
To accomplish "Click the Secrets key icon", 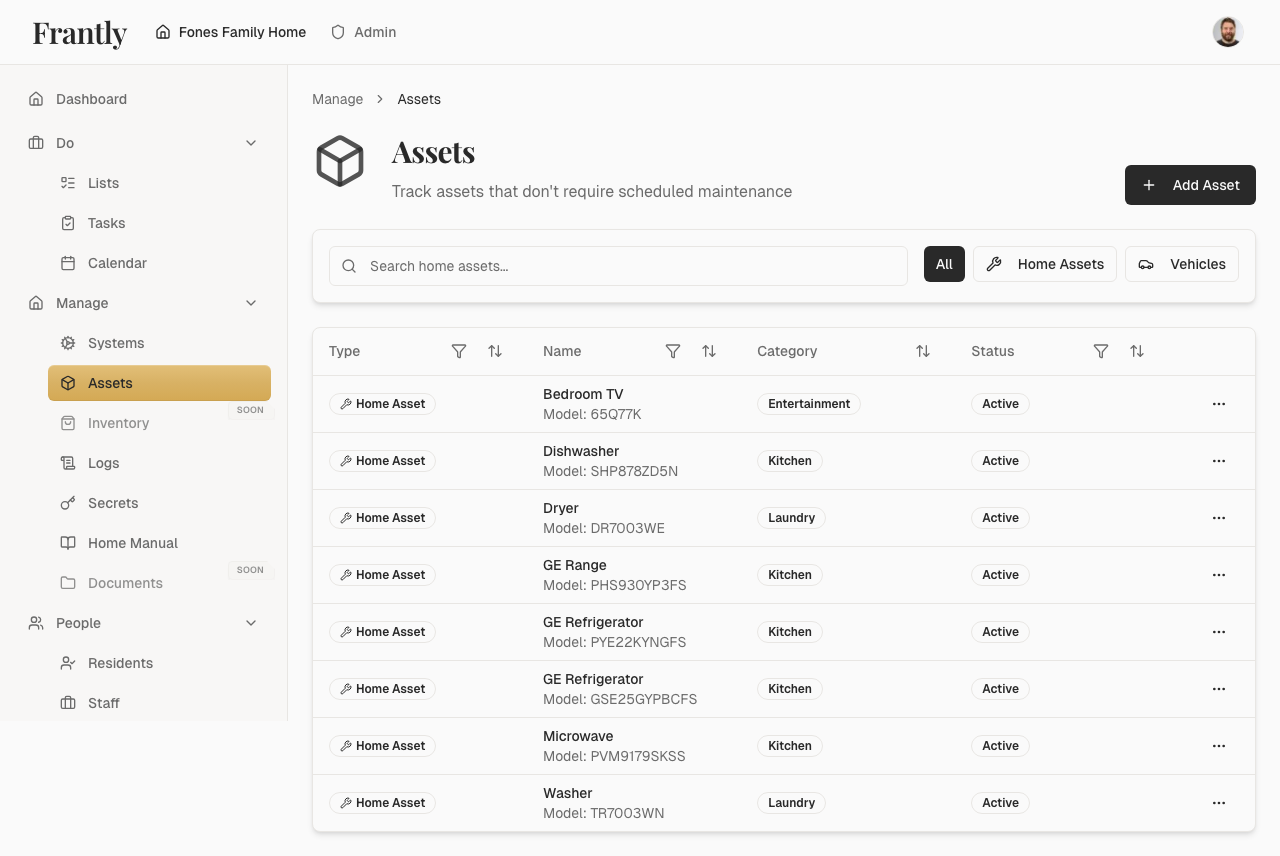I will click(67, 503).
